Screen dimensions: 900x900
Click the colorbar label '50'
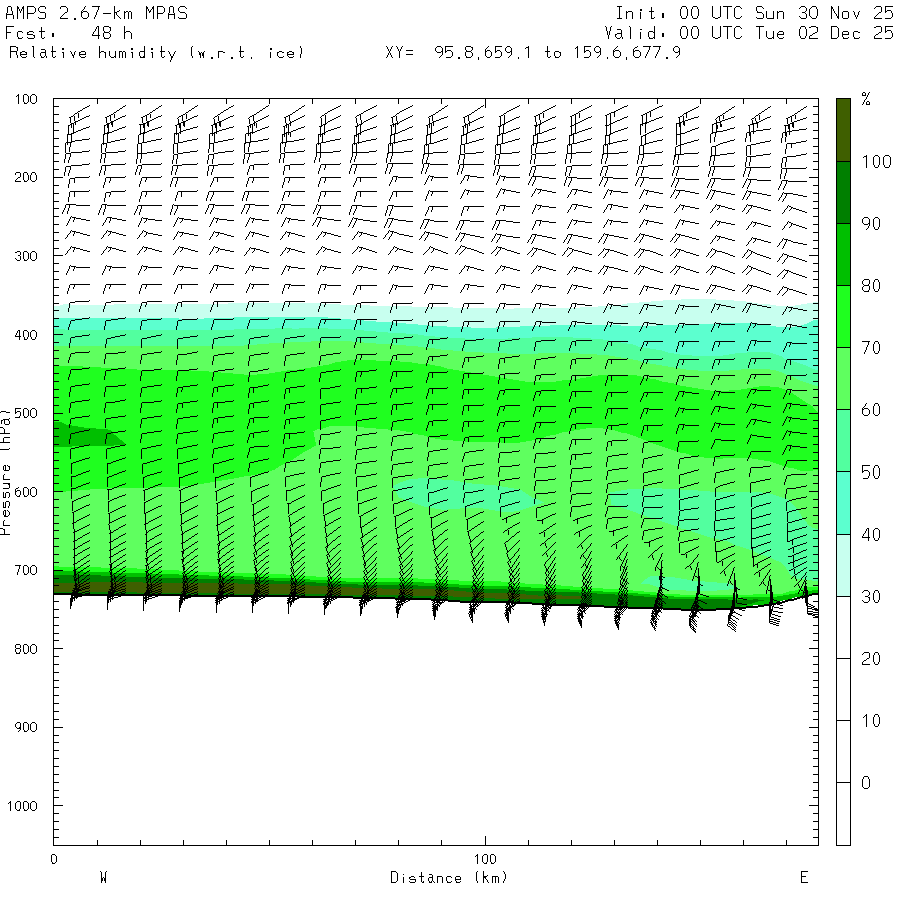871,472
